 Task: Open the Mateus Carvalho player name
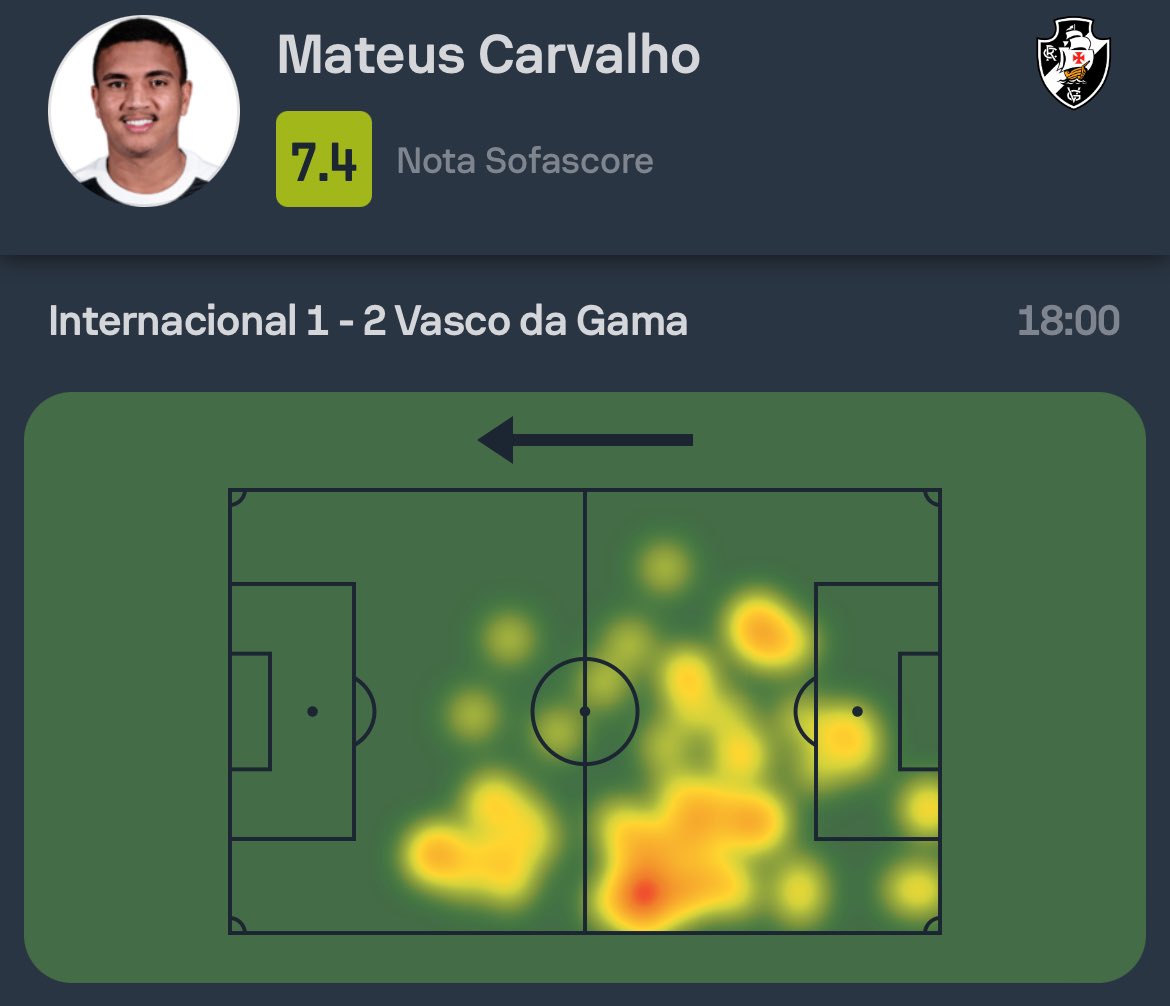tap(488, 55)
